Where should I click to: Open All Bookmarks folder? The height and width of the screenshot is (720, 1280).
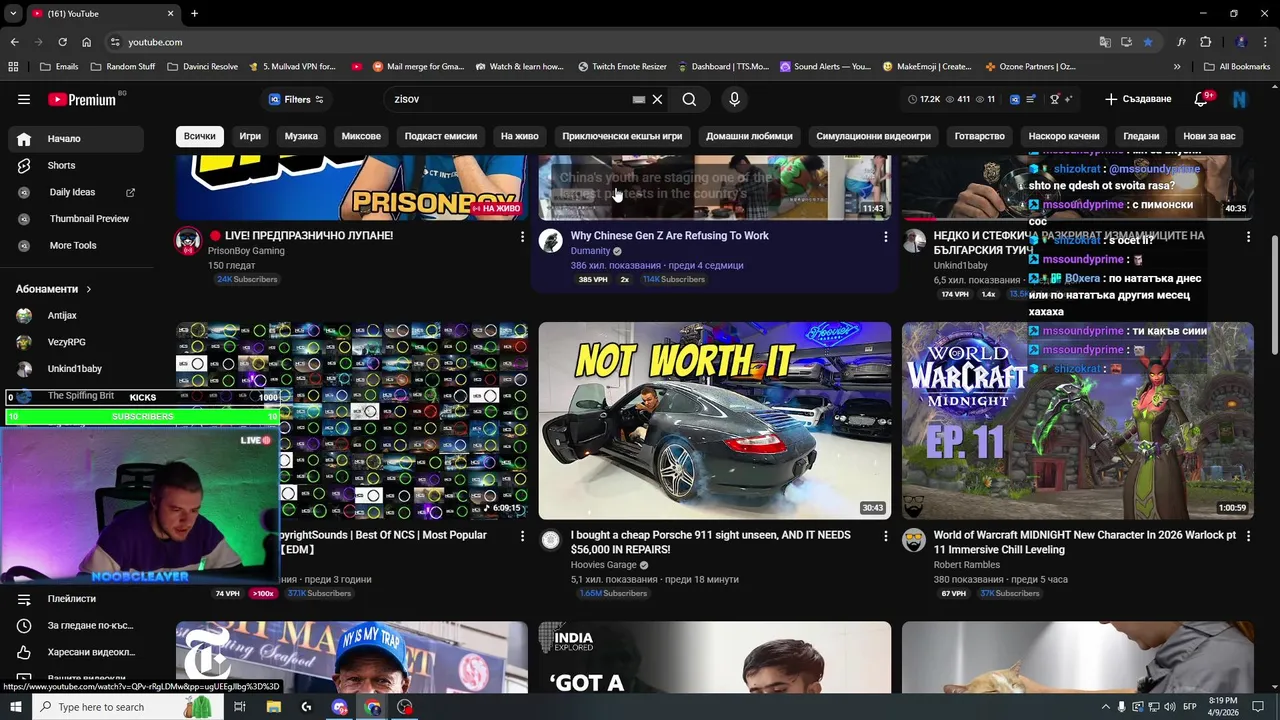click(x=1237, y=66)
